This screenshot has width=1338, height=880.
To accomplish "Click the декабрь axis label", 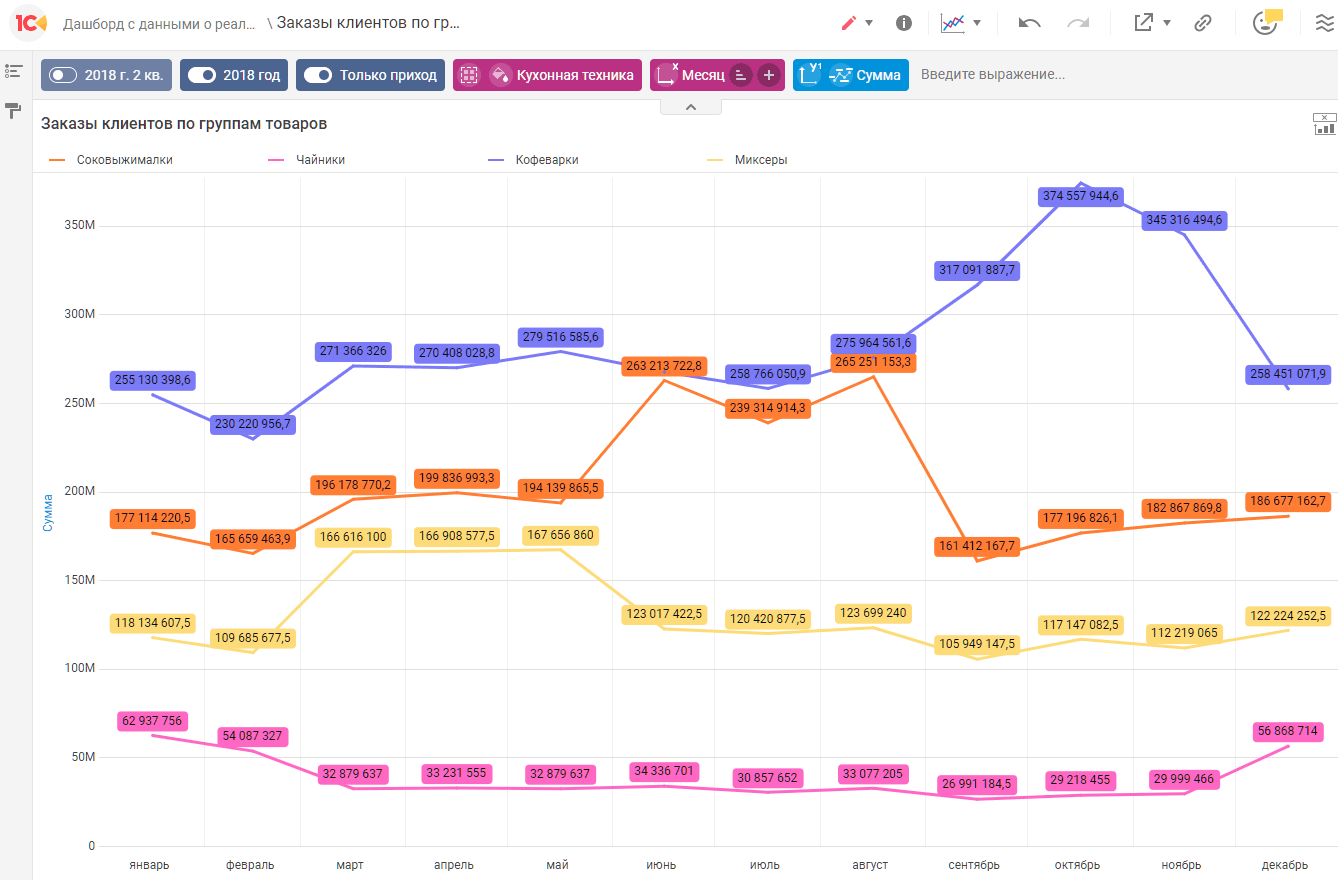I will point(1285,865).
